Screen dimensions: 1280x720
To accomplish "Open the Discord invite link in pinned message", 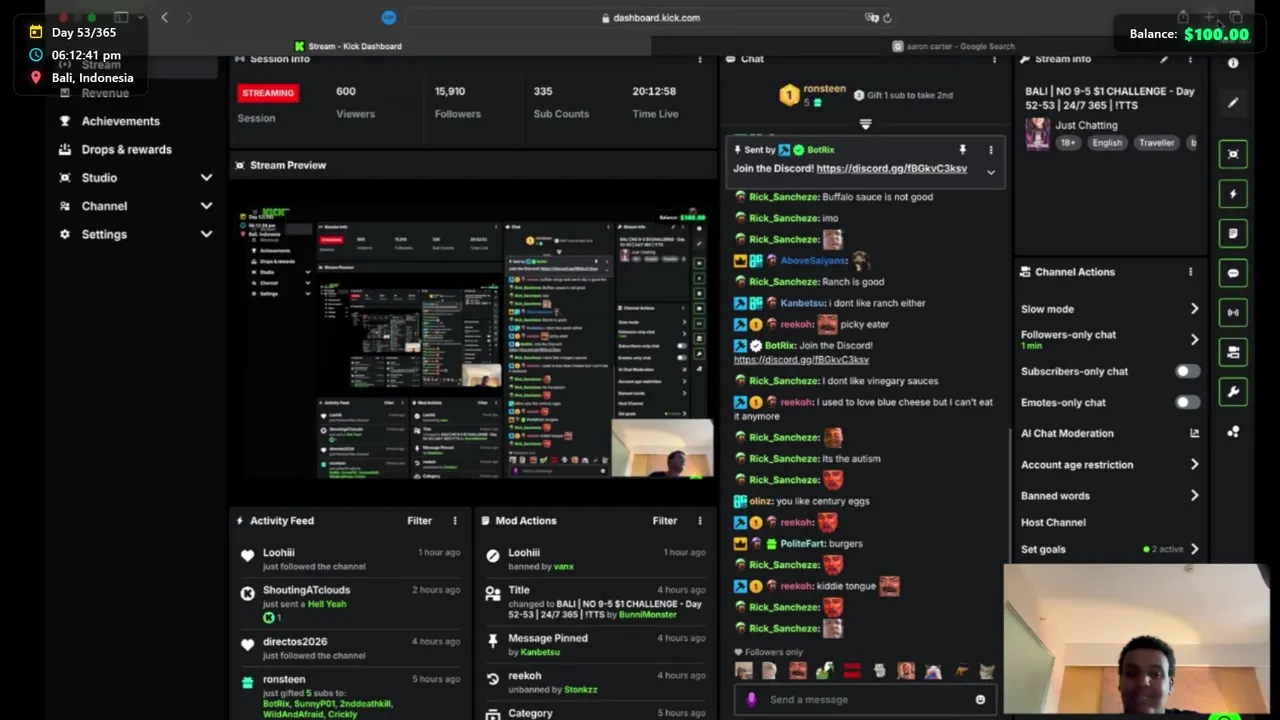I will [891, 168].
